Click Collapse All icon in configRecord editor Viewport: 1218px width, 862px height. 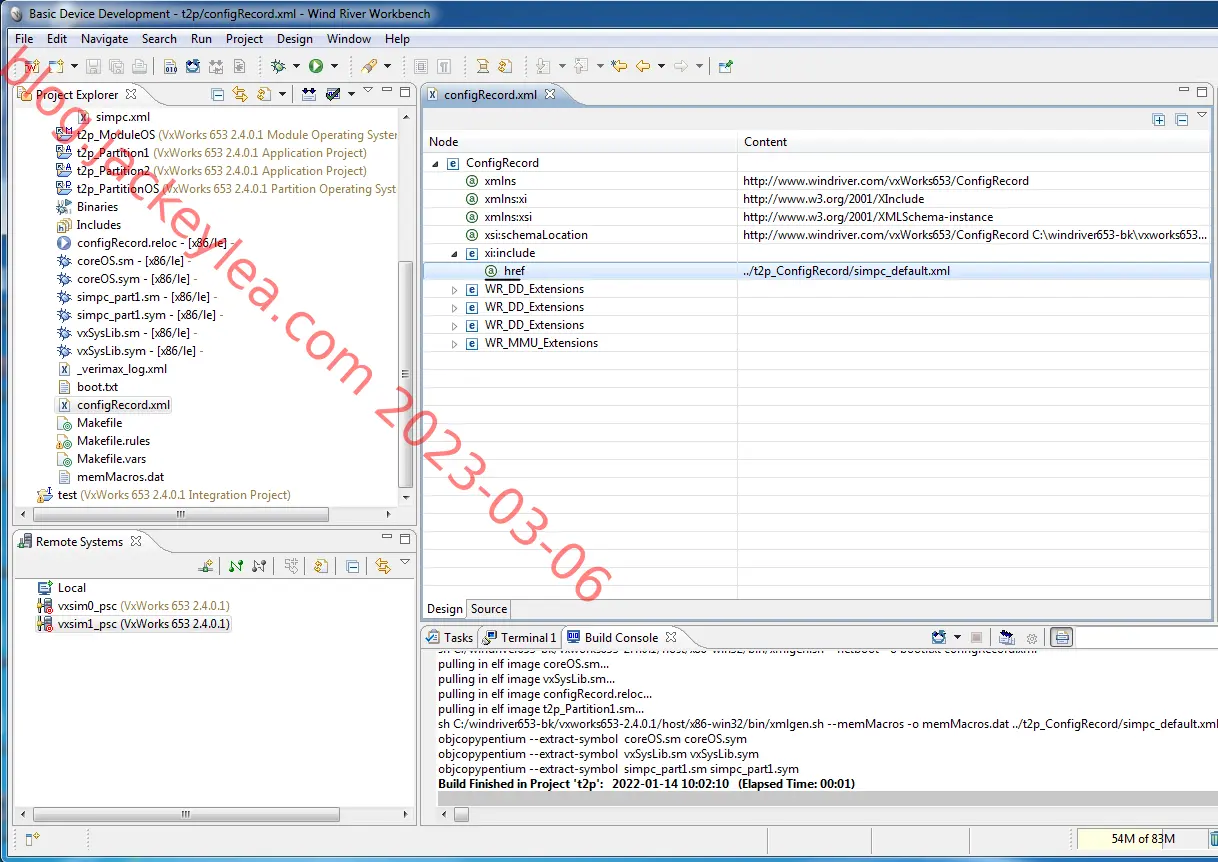(1181, 119)
